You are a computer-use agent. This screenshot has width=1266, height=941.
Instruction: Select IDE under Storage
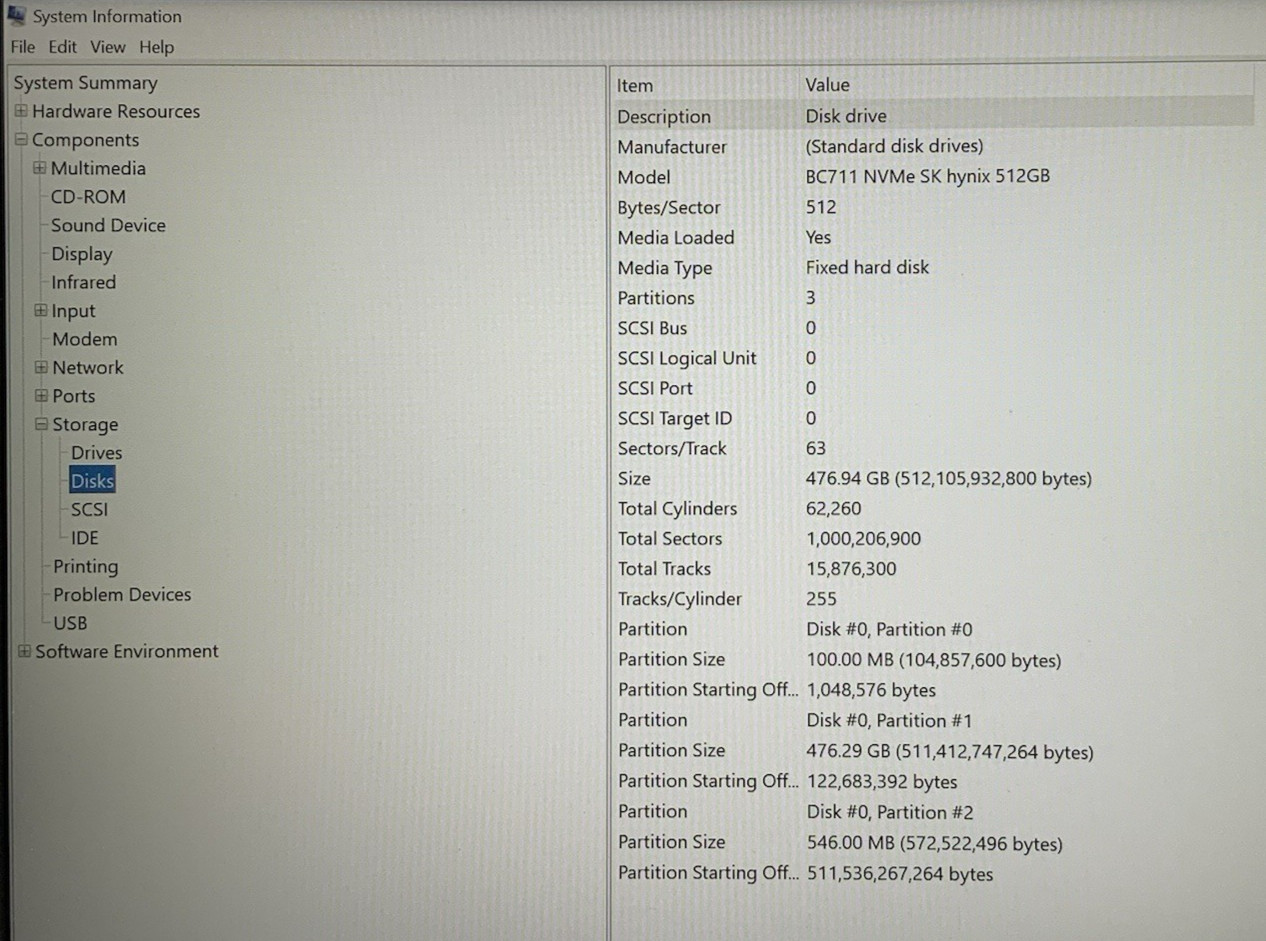(85, 538)
